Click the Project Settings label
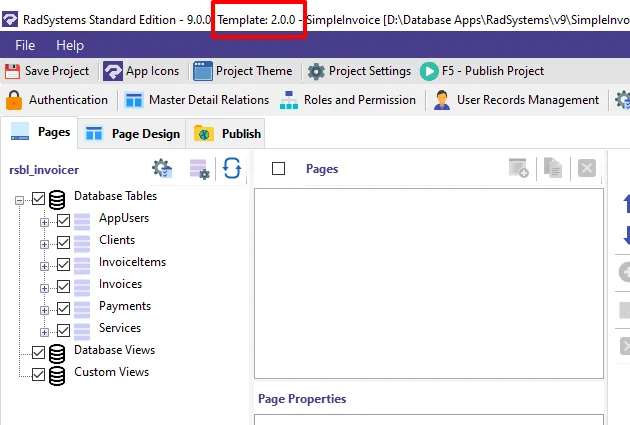630x425 pixels. tap(370, 71)
